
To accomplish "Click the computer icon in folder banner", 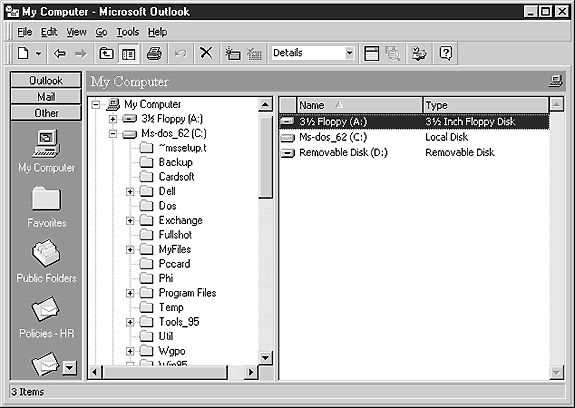I will [556, 81].
